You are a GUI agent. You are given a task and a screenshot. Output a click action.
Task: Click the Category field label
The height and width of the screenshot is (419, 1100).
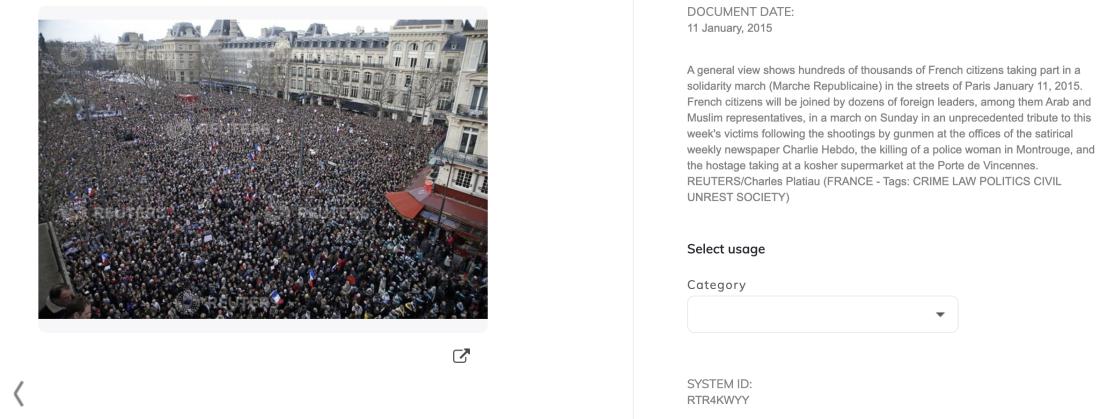click(x=716, y=285)
